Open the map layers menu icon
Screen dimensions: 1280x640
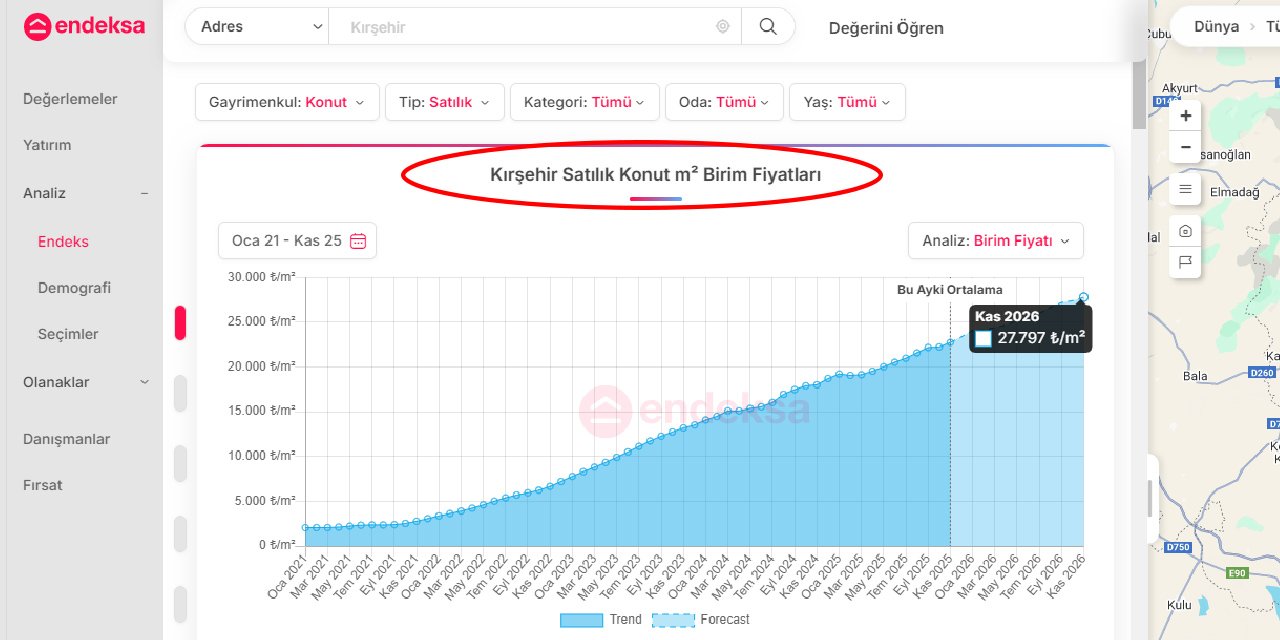point(1185,189)
